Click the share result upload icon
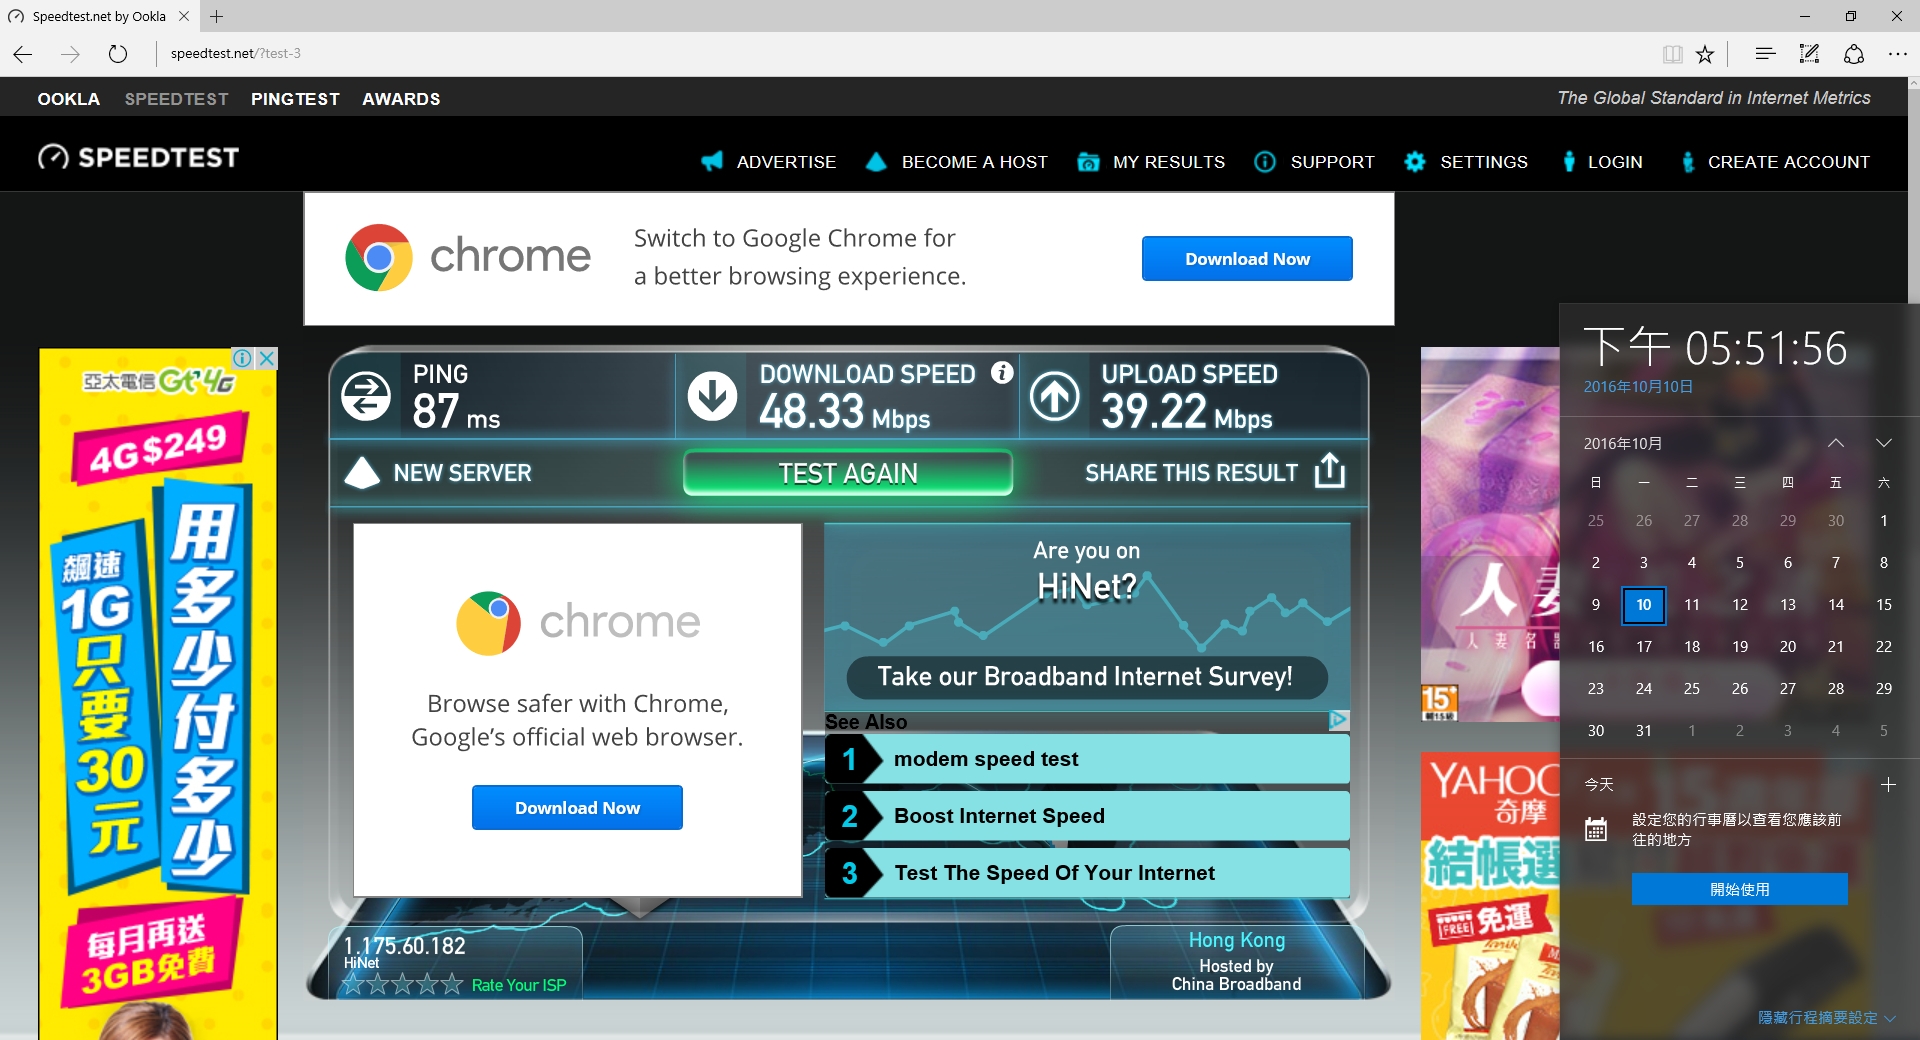Image resolution: width=1920 pixels, height=1040 pixels. pyautogui.click(x=1329, y=470)
